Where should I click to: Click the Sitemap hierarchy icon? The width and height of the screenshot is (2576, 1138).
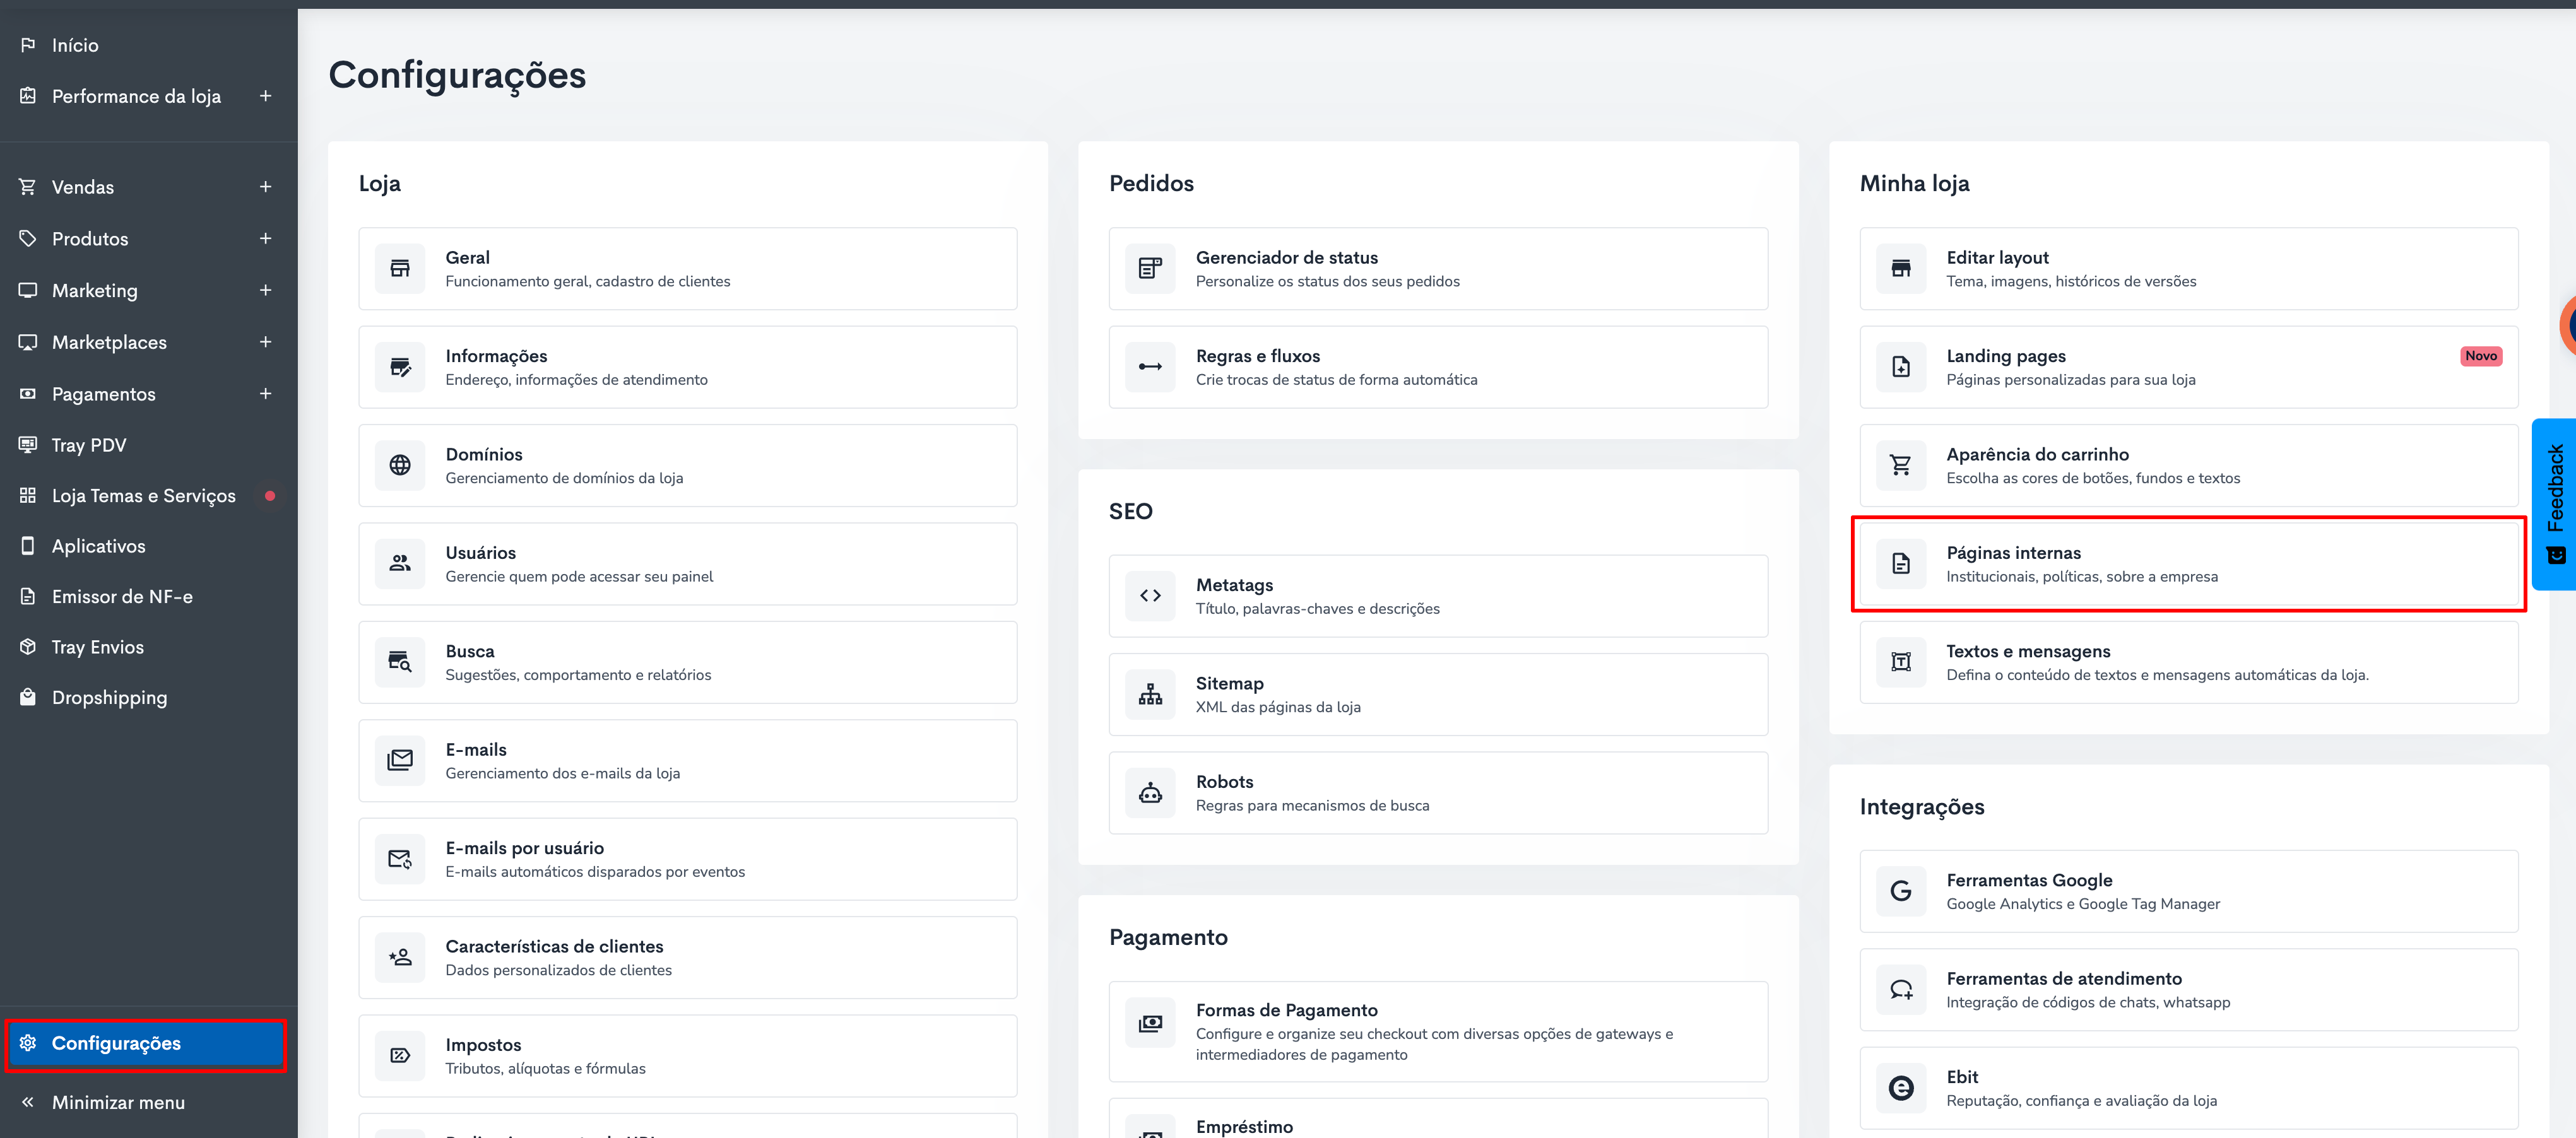pos(1150,694)
